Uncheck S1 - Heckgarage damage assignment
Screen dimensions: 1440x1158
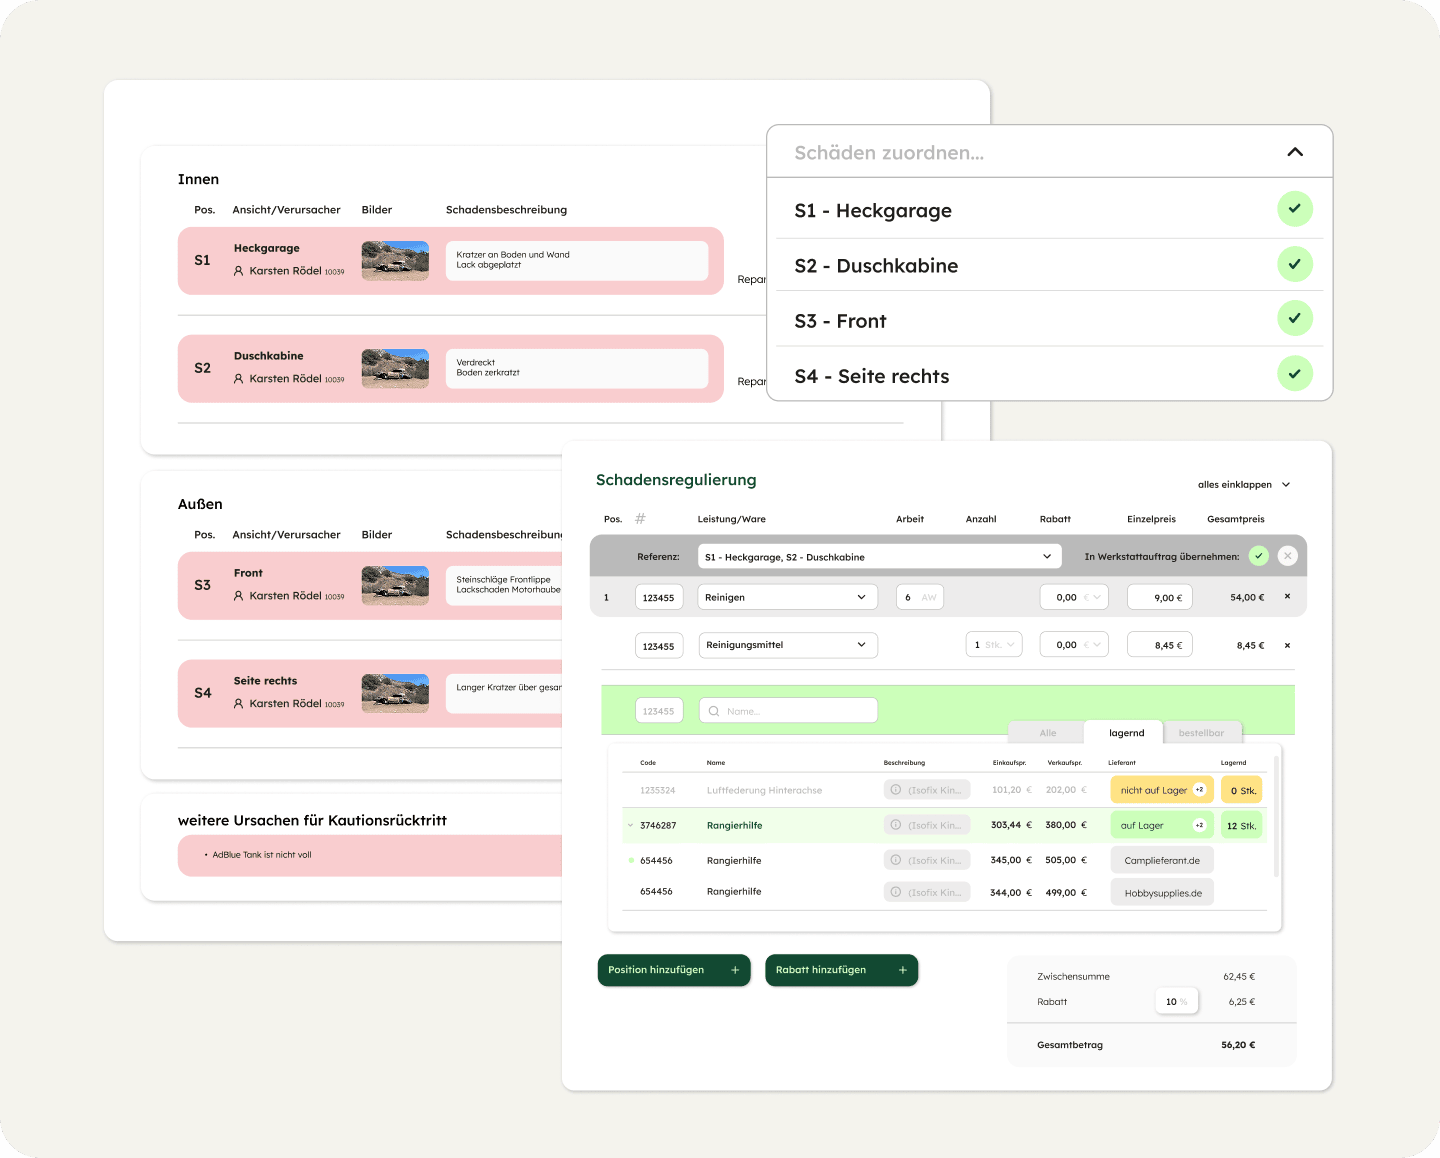1294,209
